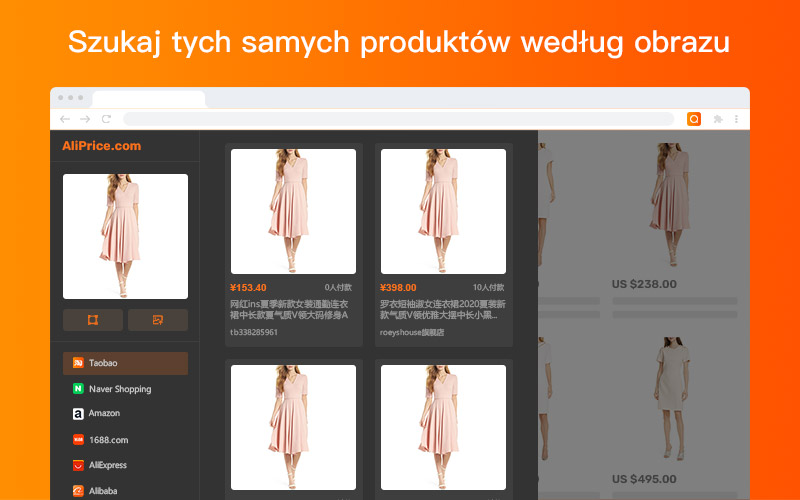The image size is (800, 500).
Task: Click the Alibaba icon
Action: [x=78, y=491]
